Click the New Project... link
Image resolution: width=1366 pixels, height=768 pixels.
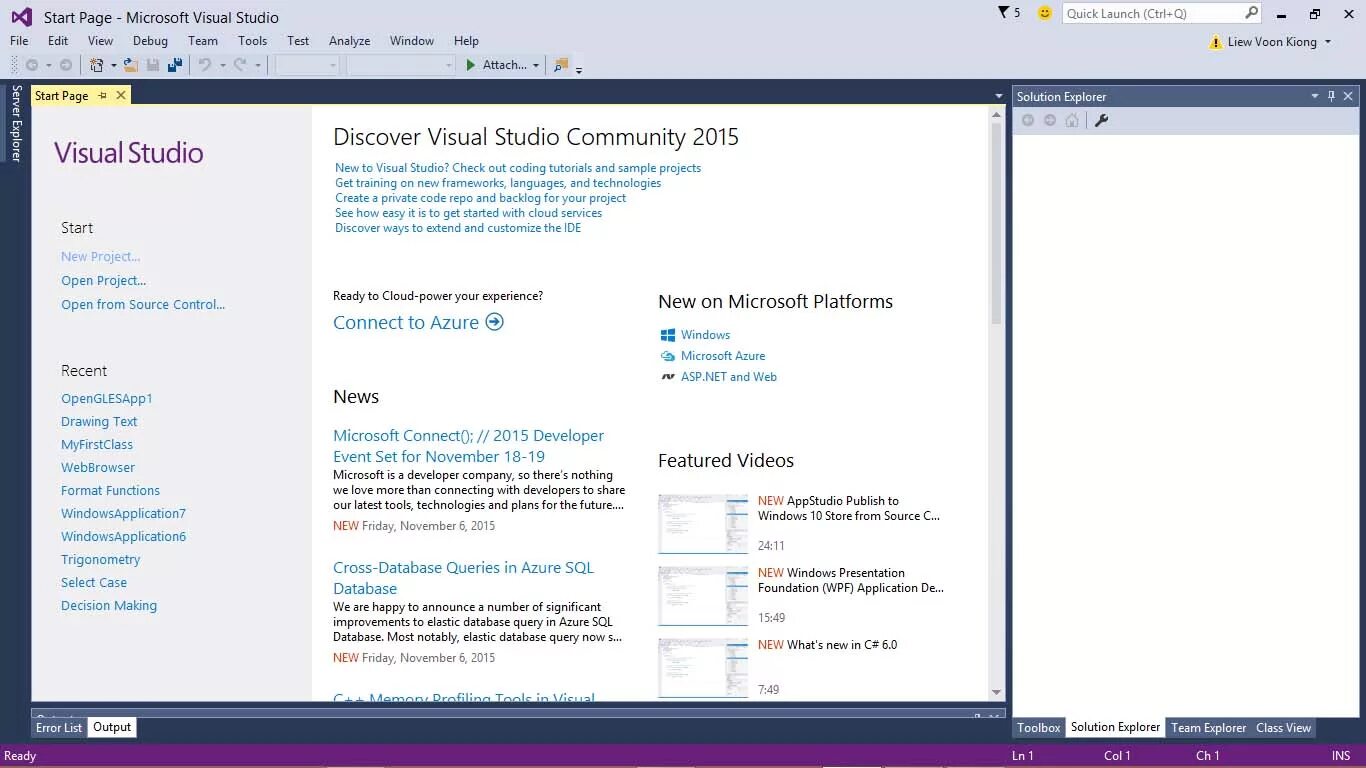[x=101, y=257]
